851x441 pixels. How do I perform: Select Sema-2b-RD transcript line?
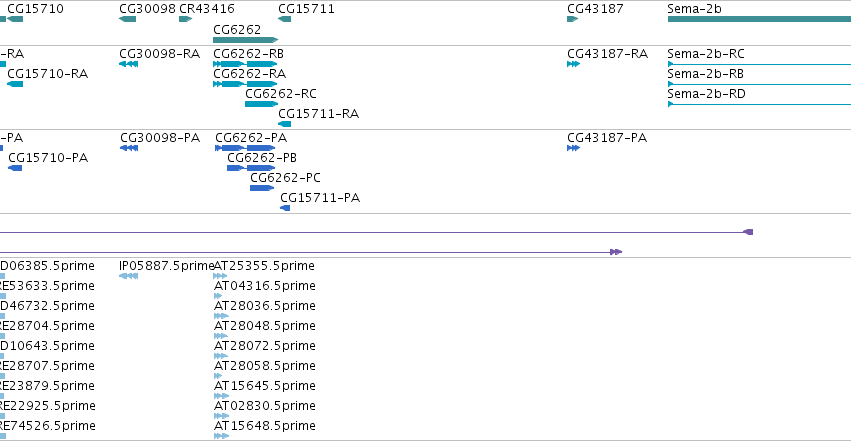point(759,104)
